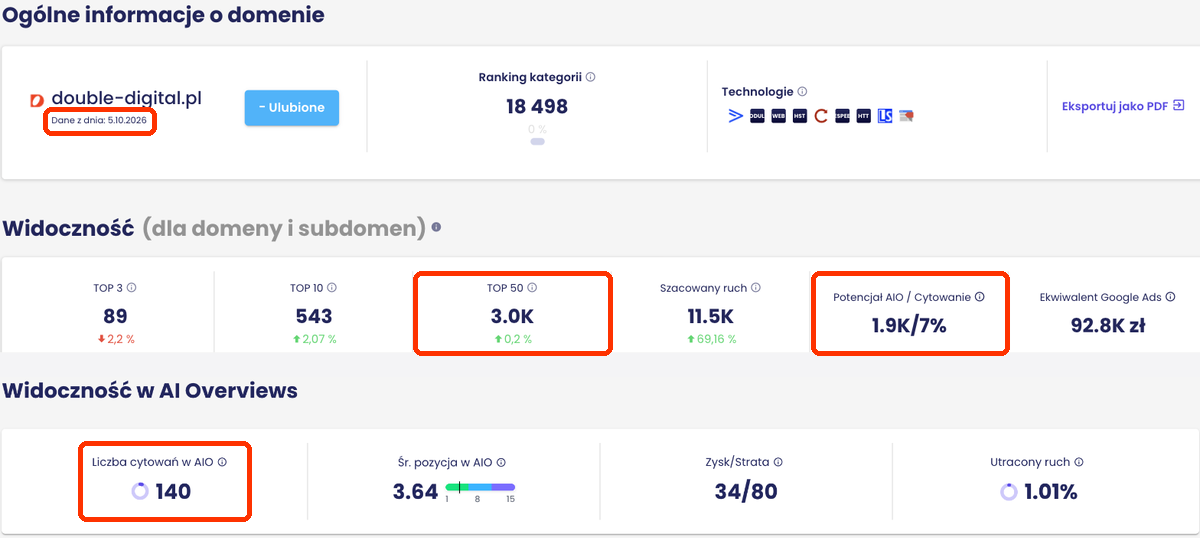Show info tooltip for Utracony ruch
The image size is (1200, 538).
(1079, 462)
